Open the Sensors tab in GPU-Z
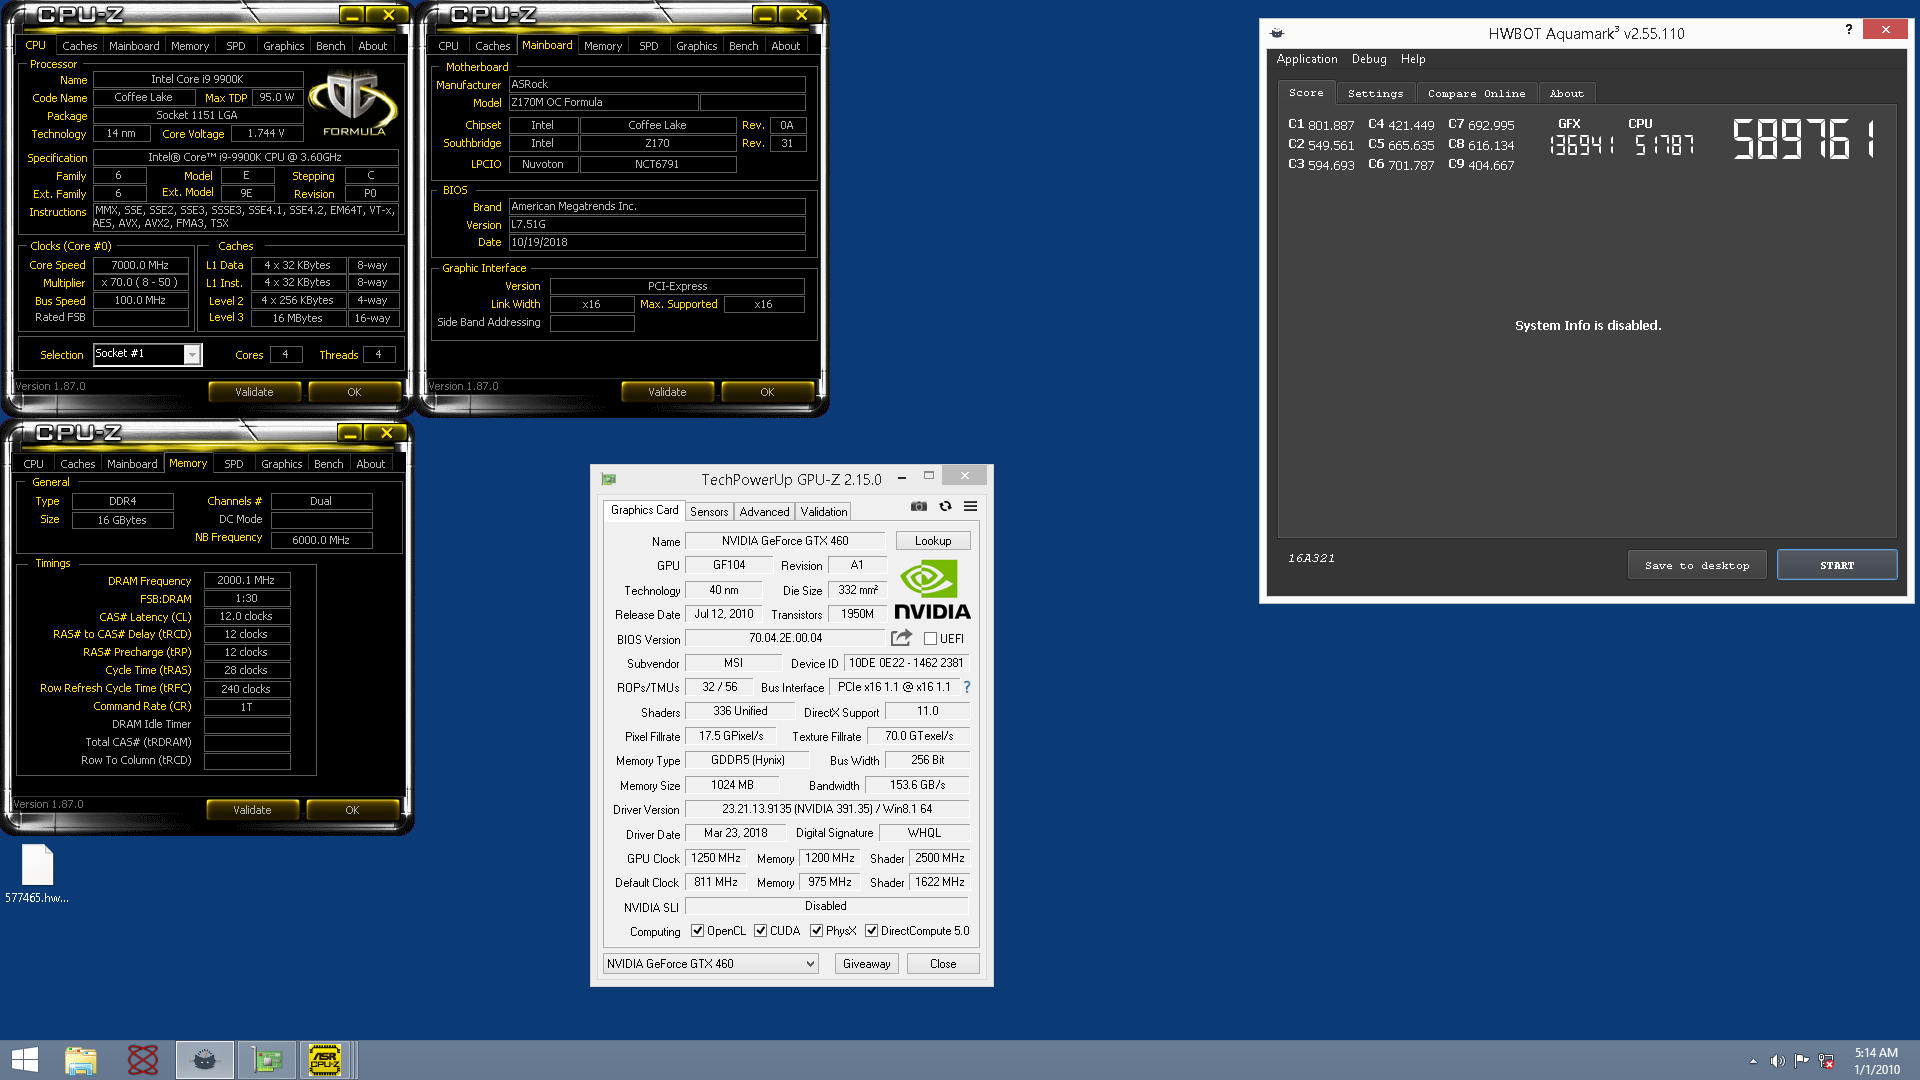Image resolution: width=1920 pixels, height=1080 pixels. [x=709, y=512]
